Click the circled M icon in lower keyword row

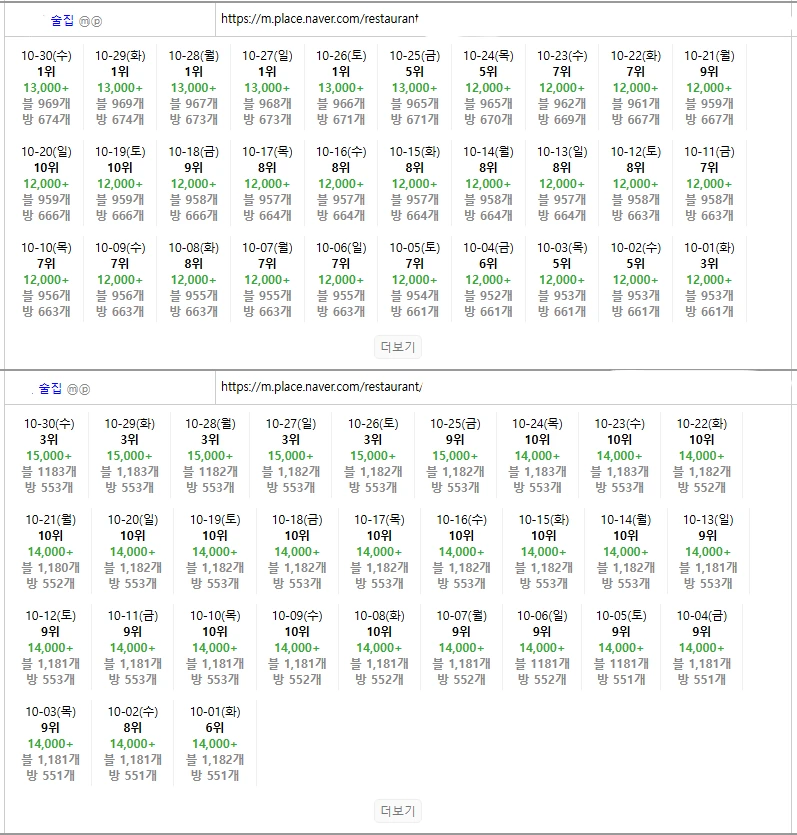[x=72, y=389]
